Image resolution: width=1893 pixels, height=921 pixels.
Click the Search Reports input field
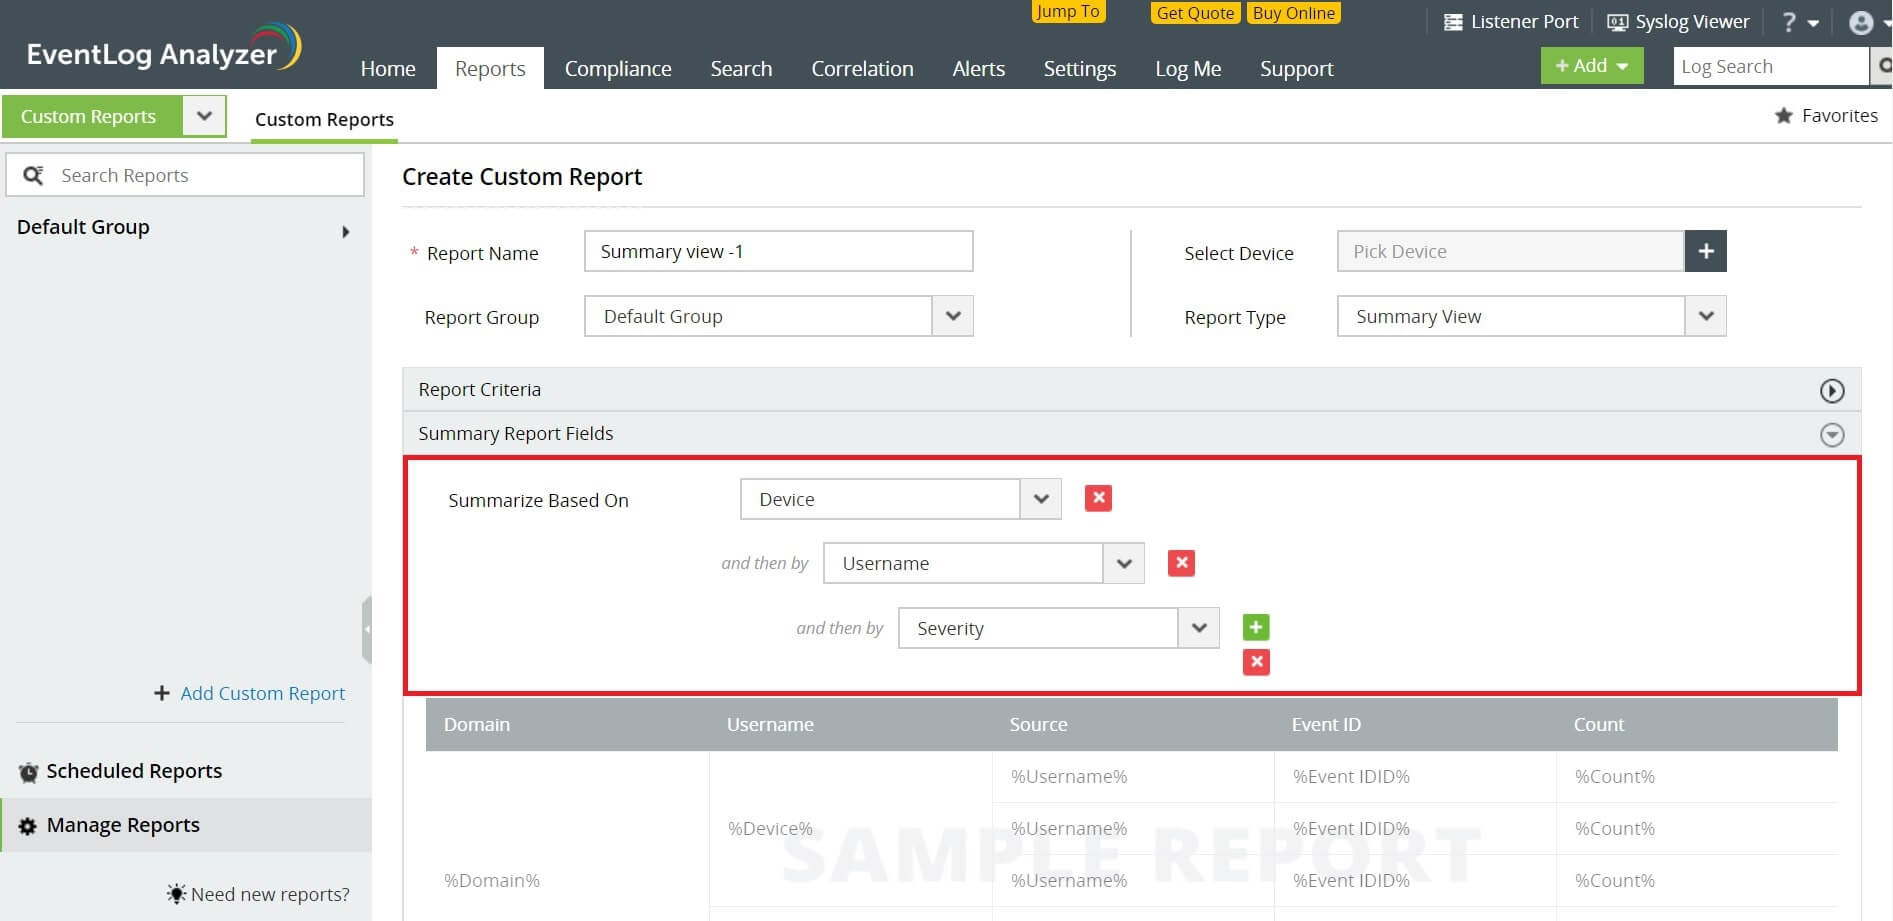(x=185, y=175)
